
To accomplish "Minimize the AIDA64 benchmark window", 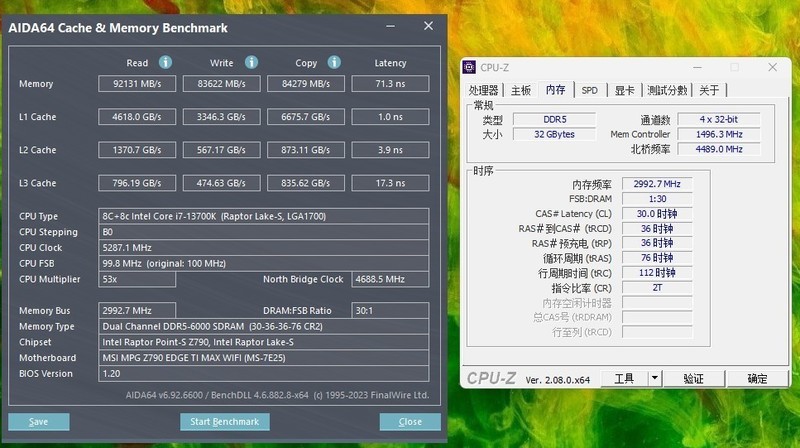I will 391,26.
